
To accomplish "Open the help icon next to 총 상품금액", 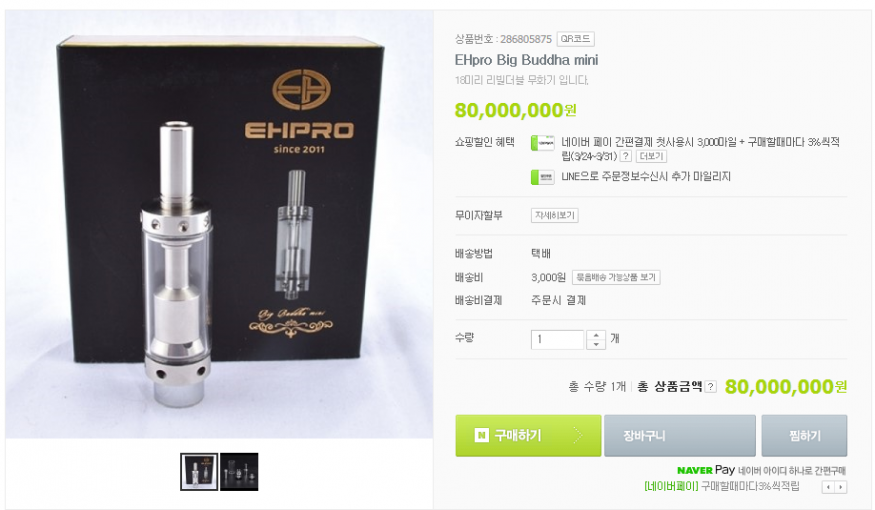I will click(x=710, y=387).
